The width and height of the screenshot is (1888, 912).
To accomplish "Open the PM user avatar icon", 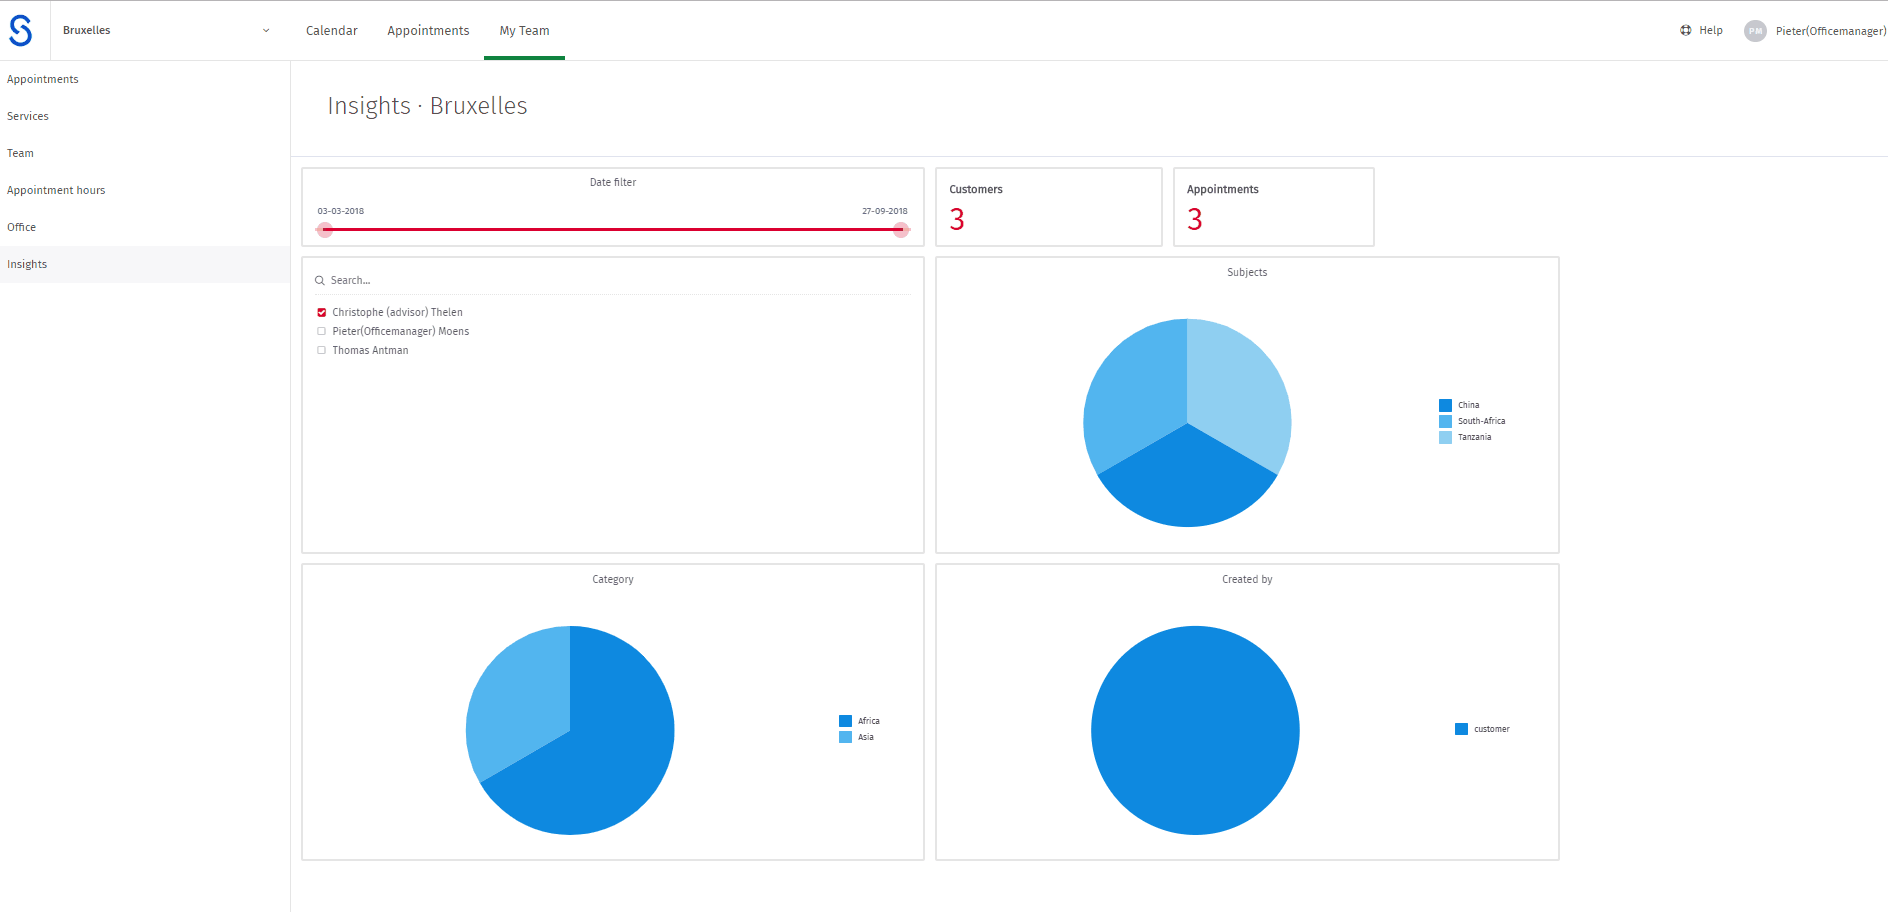I will click(1755, 31).
